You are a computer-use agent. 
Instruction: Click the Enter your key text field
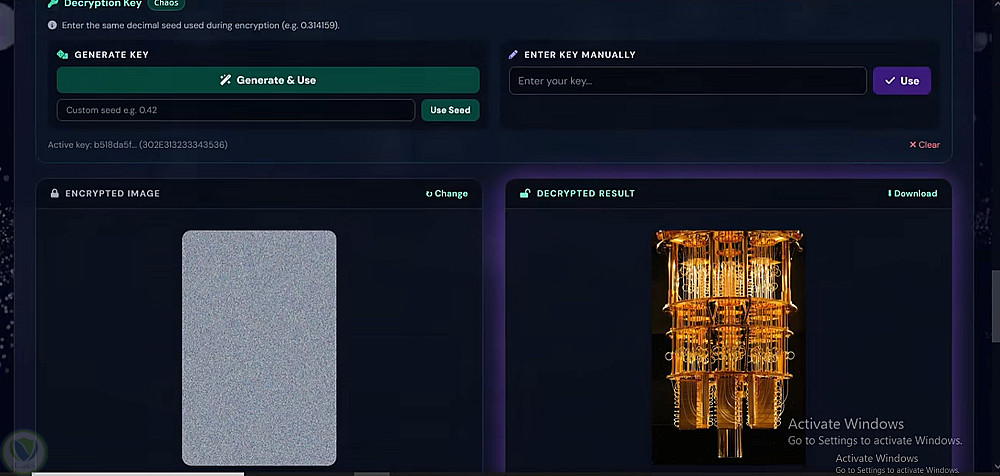(x=688, y=81)
